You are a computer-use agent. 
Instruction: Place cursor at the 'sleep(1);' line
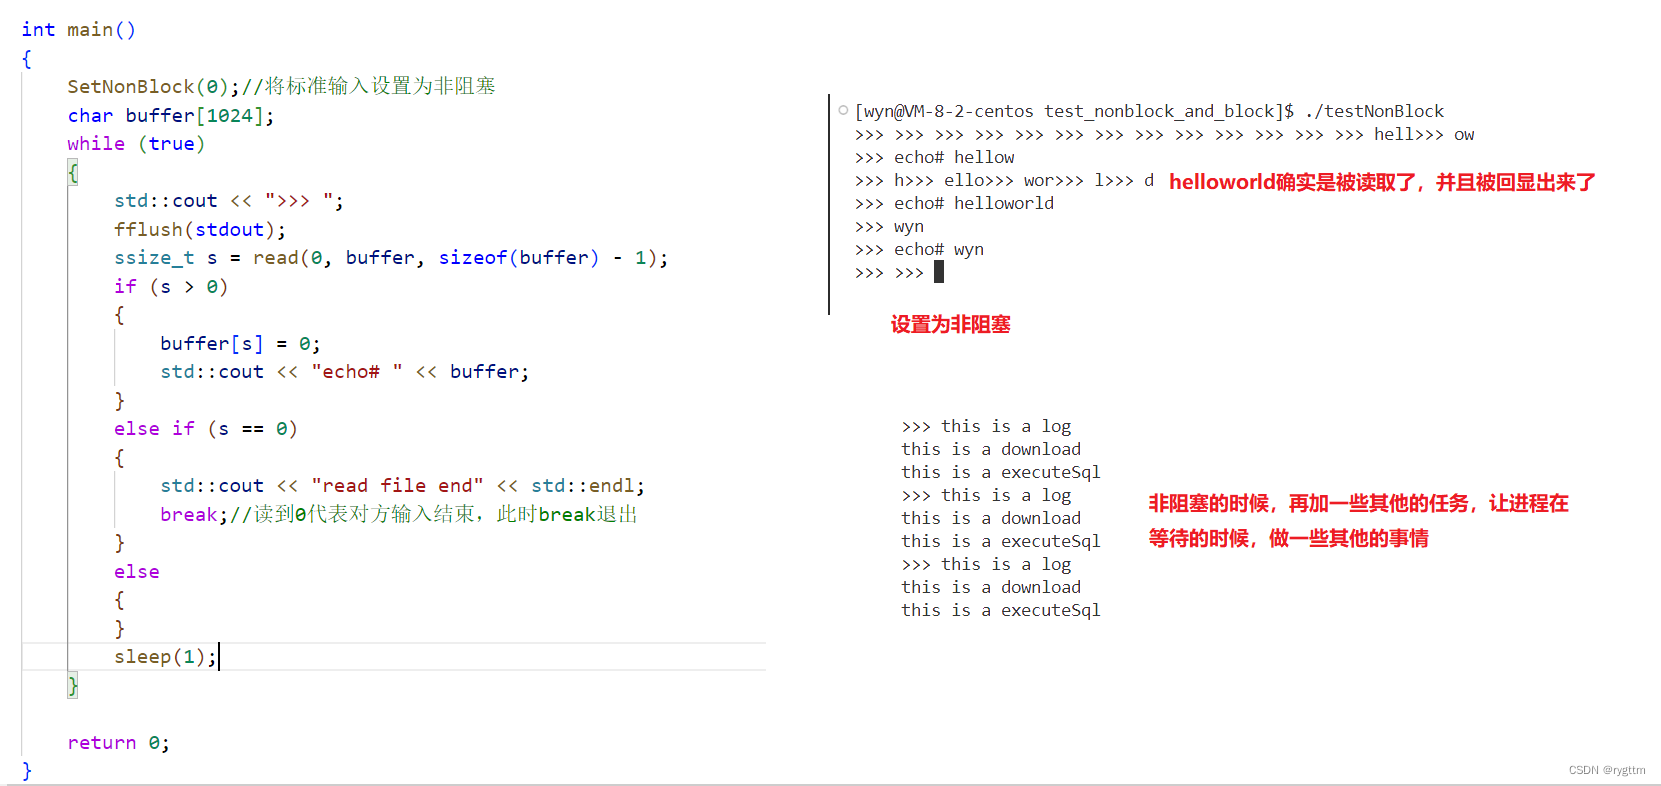pos(165,657)
